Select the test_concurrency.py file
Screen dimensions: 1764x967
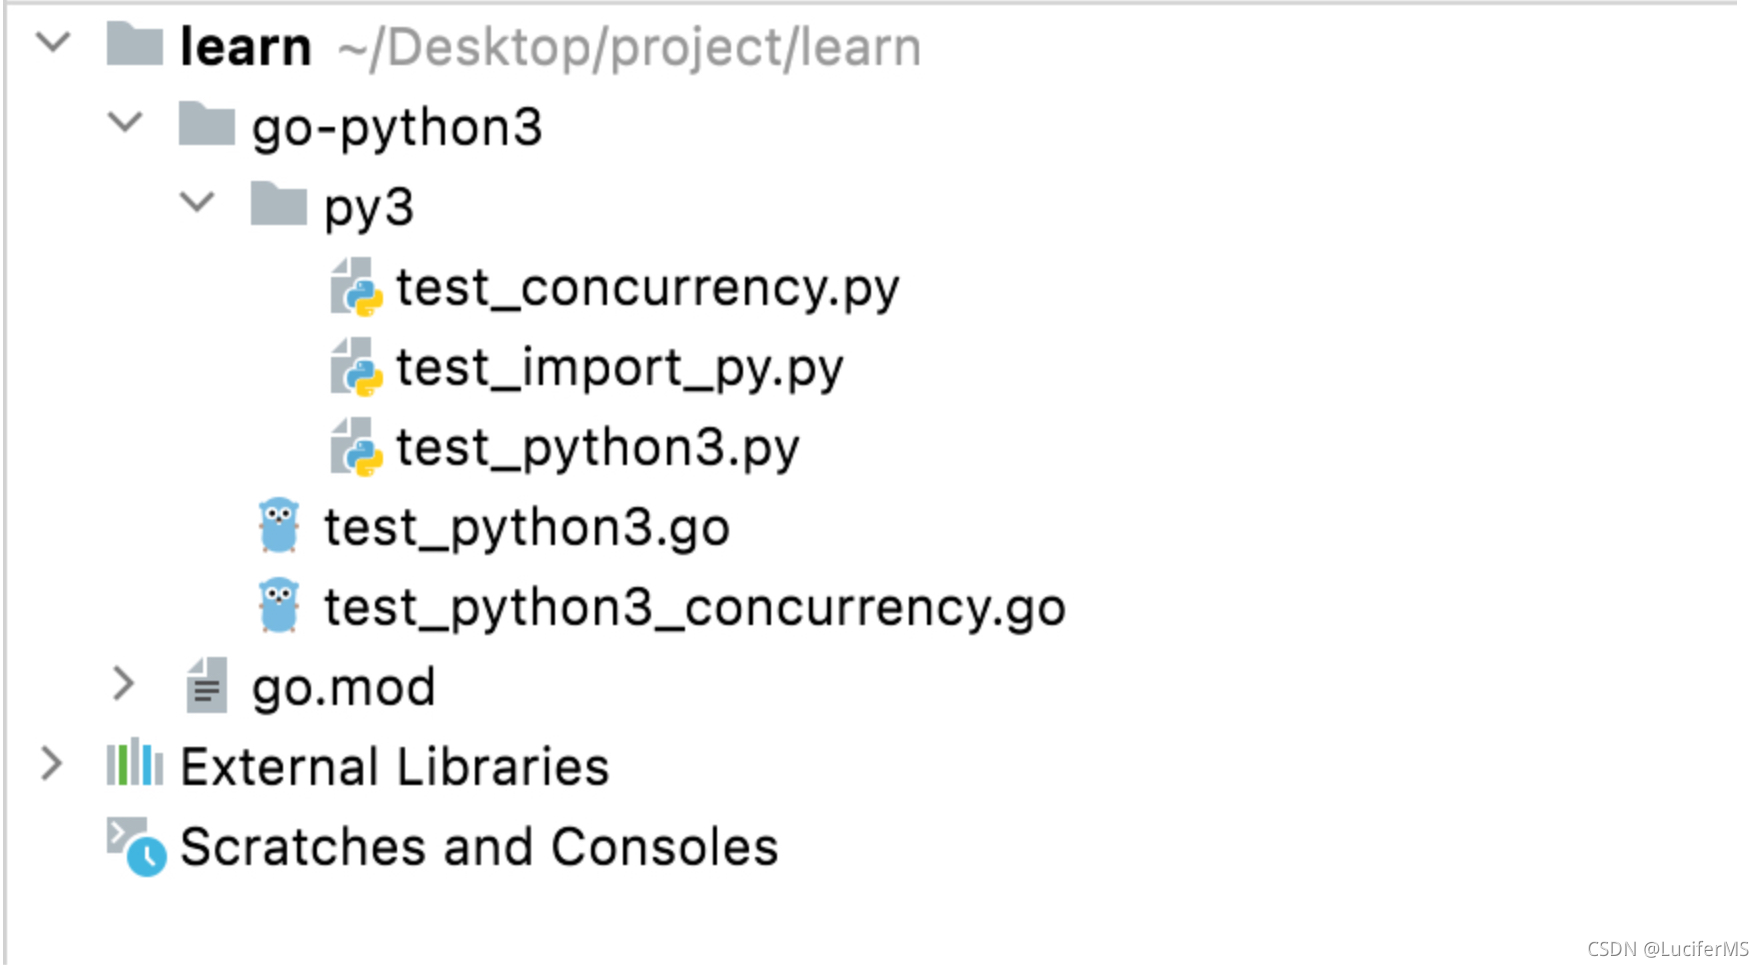[648, 287]
